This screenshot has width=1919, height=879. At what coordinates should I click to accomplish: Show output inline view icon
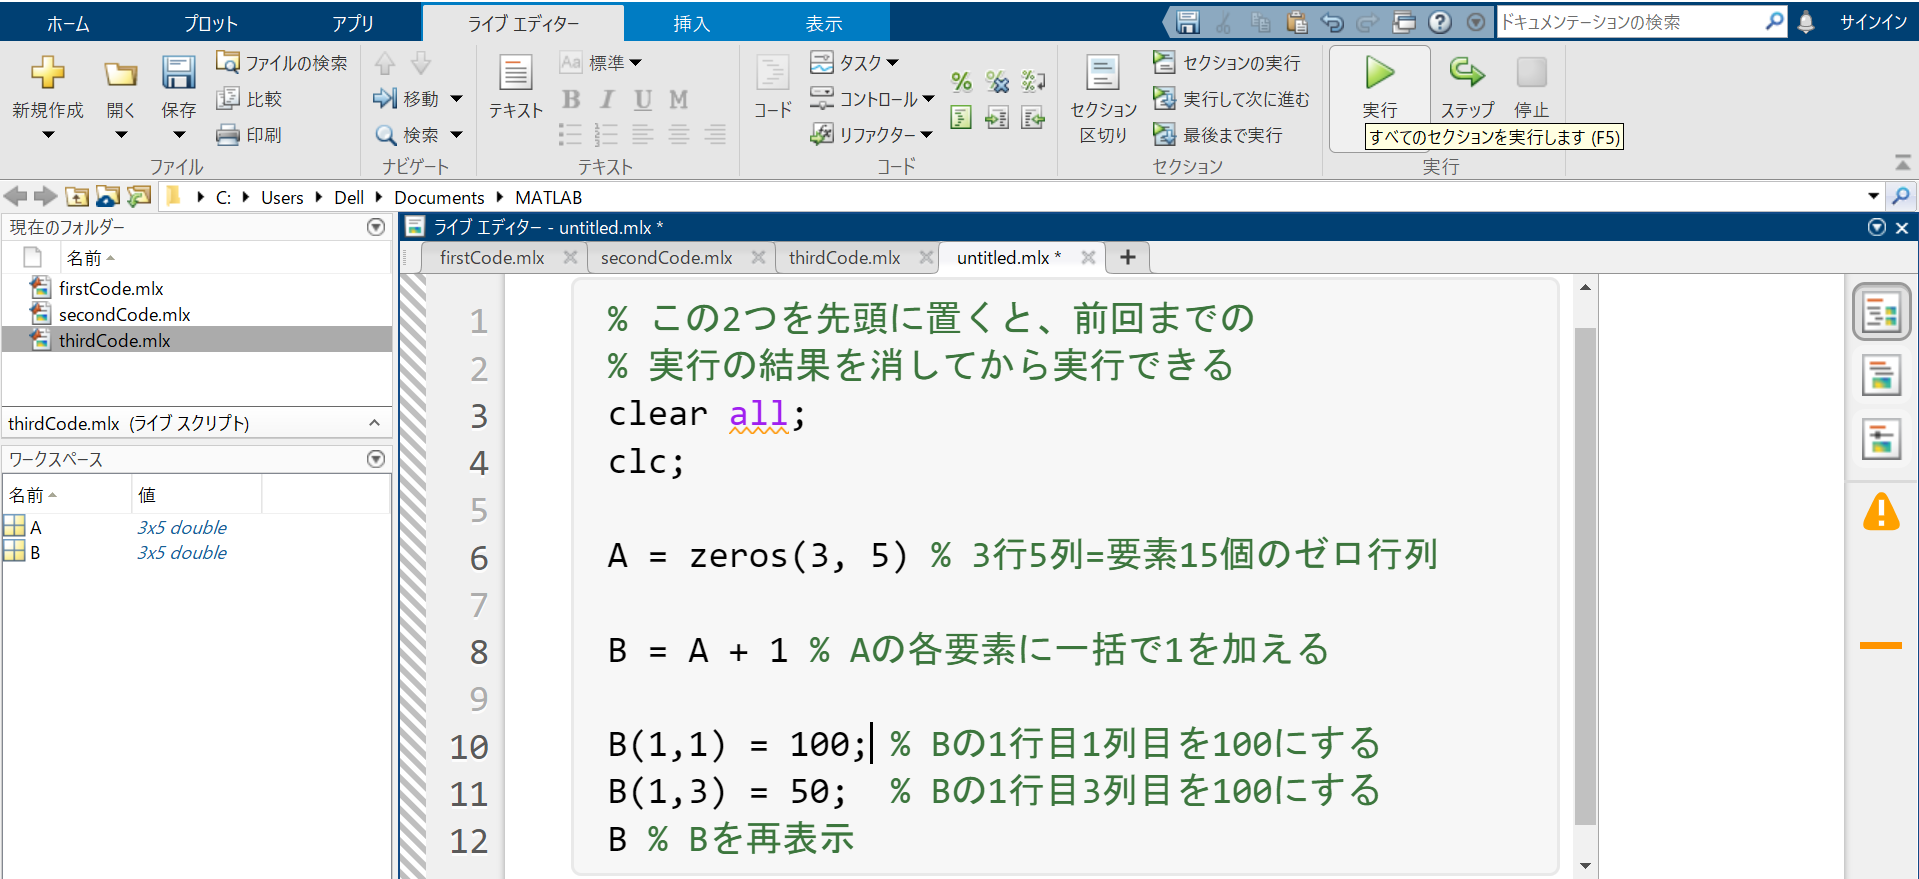1882,376
